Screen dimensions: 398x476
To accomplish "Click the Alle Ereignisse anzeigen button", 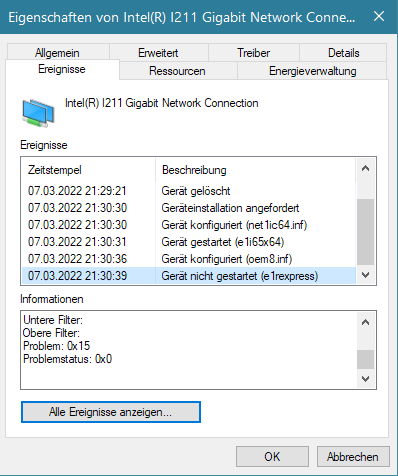I will (111, 412).
